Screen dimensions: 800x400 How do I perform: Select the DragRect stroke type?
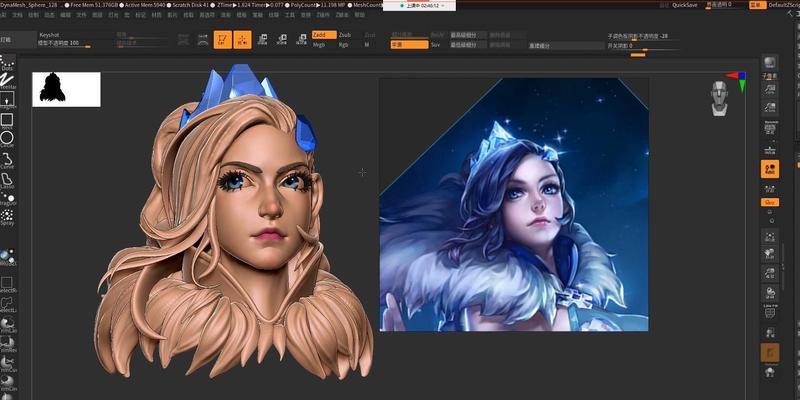coord(7,99)
